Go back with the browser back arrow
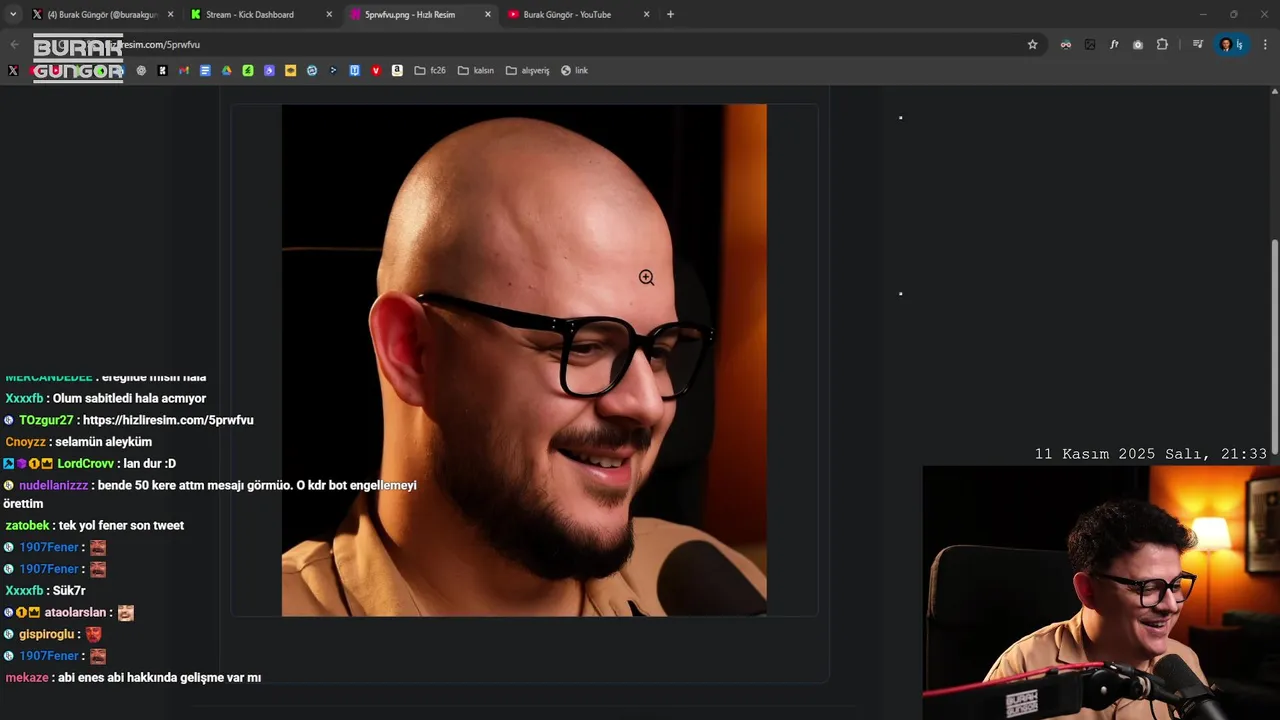 pyautogui.click(x=14, y=44)
